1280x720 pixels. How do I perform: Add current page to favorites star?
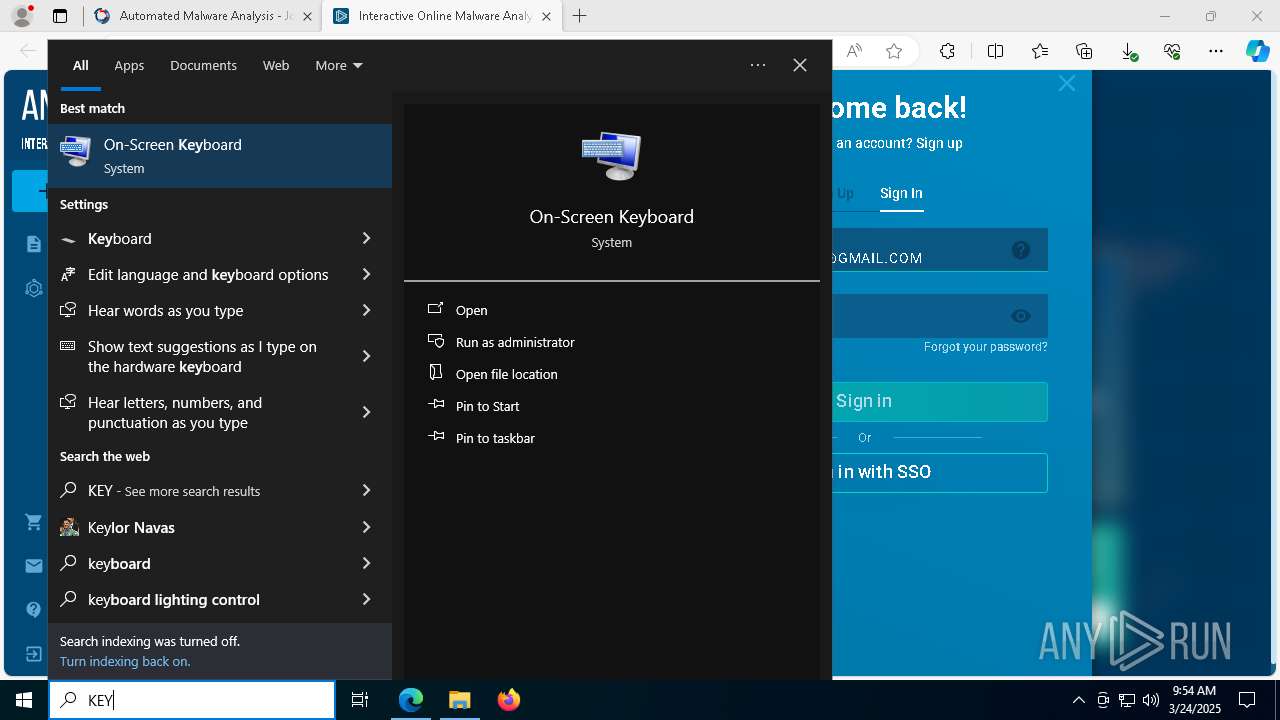tap(894, 51)
